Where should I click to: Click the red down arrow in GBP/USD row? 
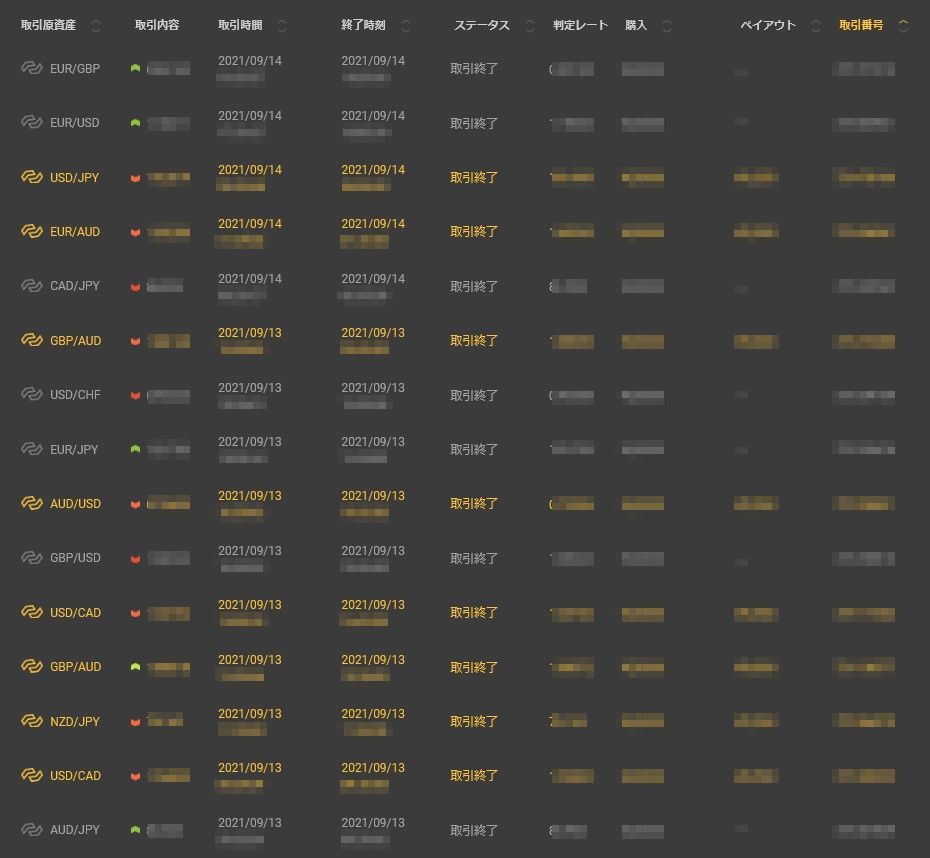tap(135, 558)
